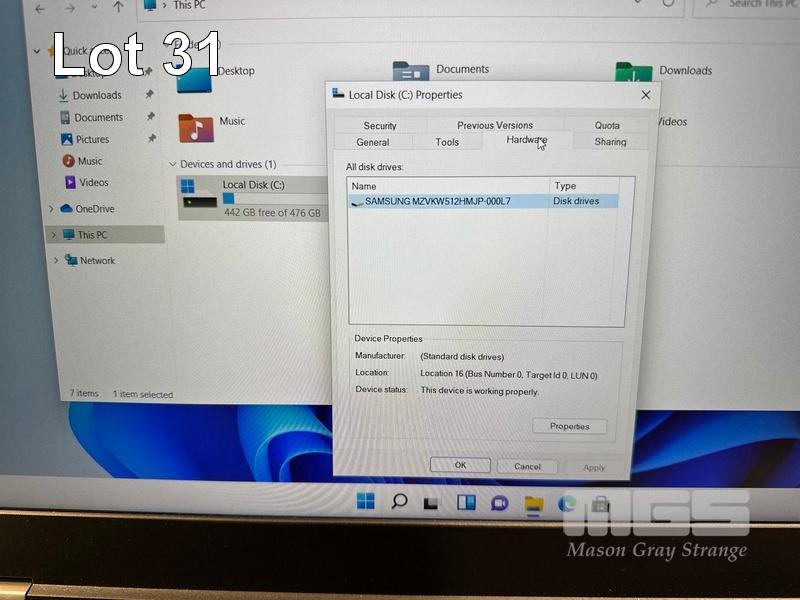Open the Documents folder icon

pos(410,75)
